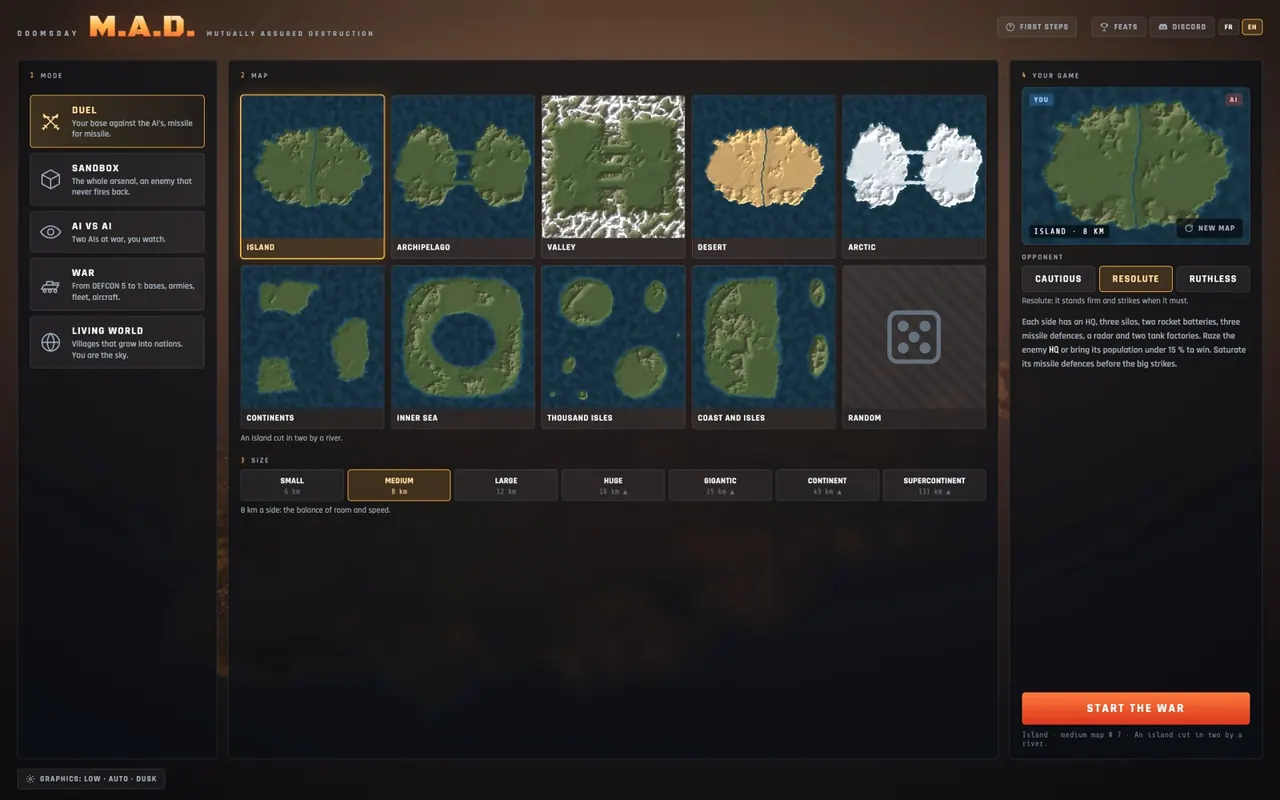This screenshot has width=1280, height=800.
Task: Click the Sandbox cube icon
Action: point(50,179)
